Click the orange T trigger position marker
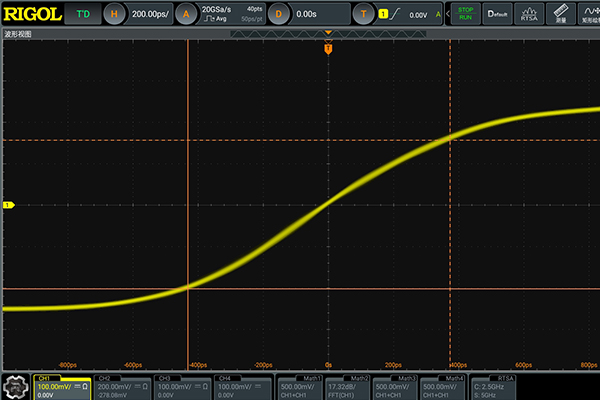The width and height of the screenshot is (600, 400). (x=327, y=48)
